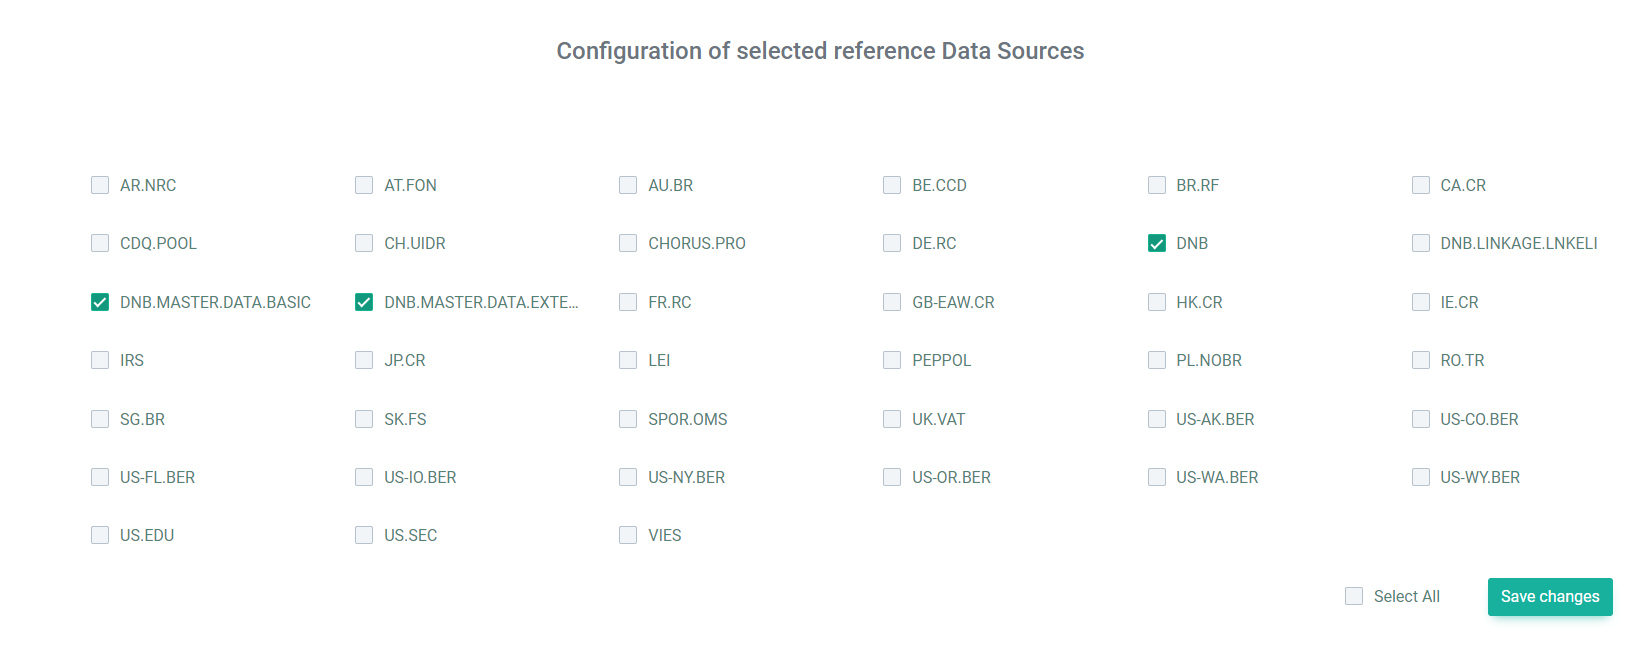The width and height of the screenshot is (1646, 646).
Task: Check the GB-EAW.CR checkbox
Action: pos(892,302)
